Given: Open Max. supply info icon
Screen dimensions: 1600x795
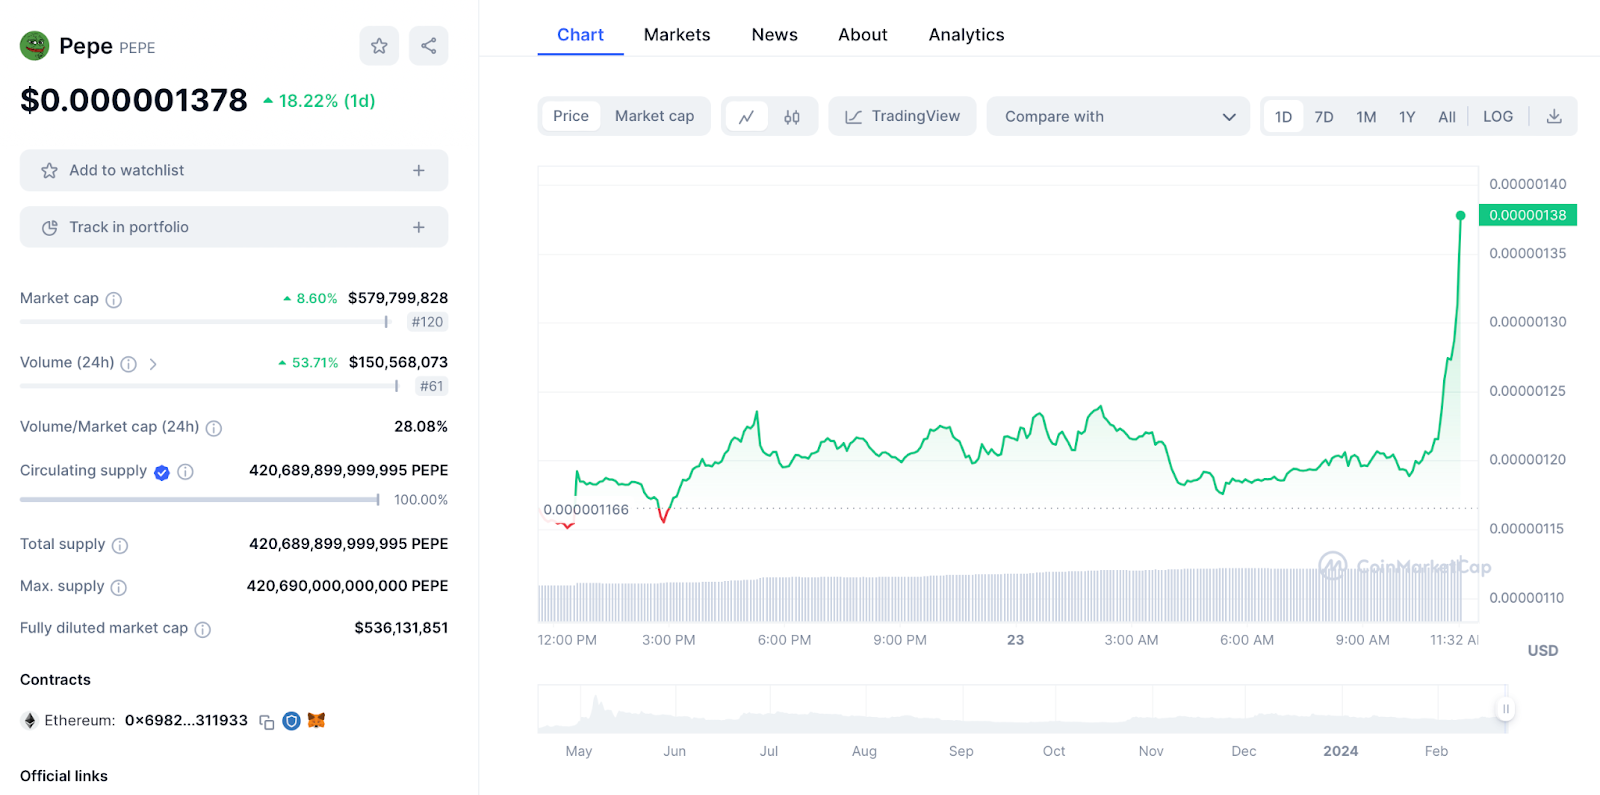Looking at the screenshot, I should tap(119, 588).
